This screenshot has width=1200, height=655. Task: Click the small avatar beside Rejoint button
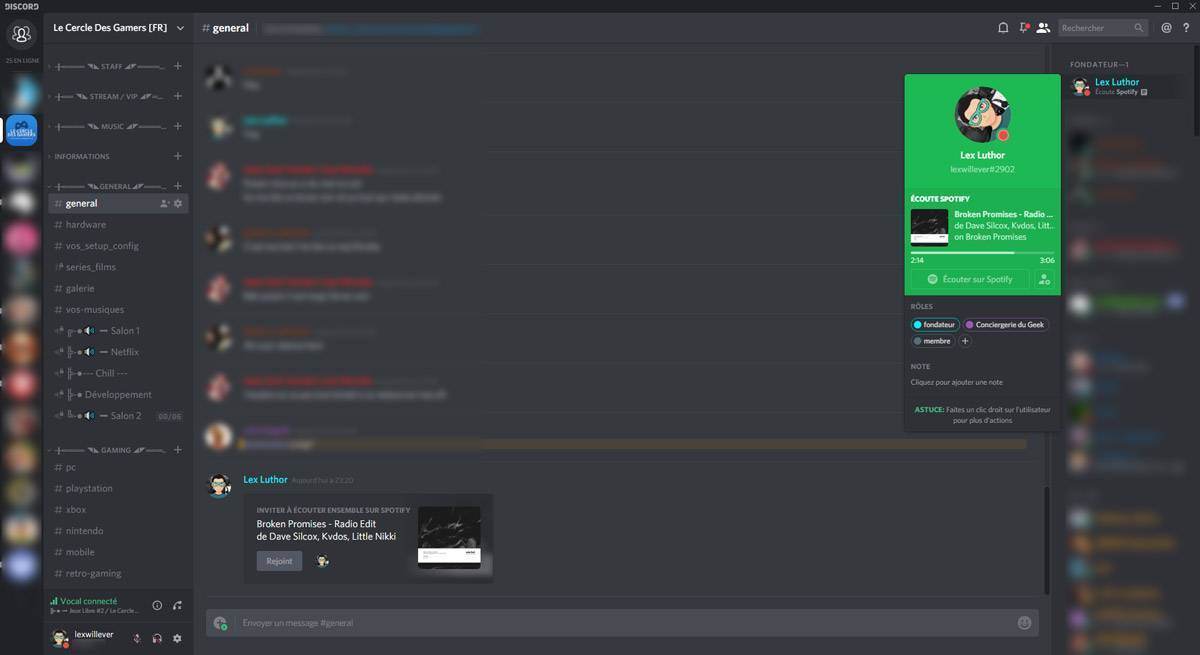pyautogui.click(x=322, y=561)
